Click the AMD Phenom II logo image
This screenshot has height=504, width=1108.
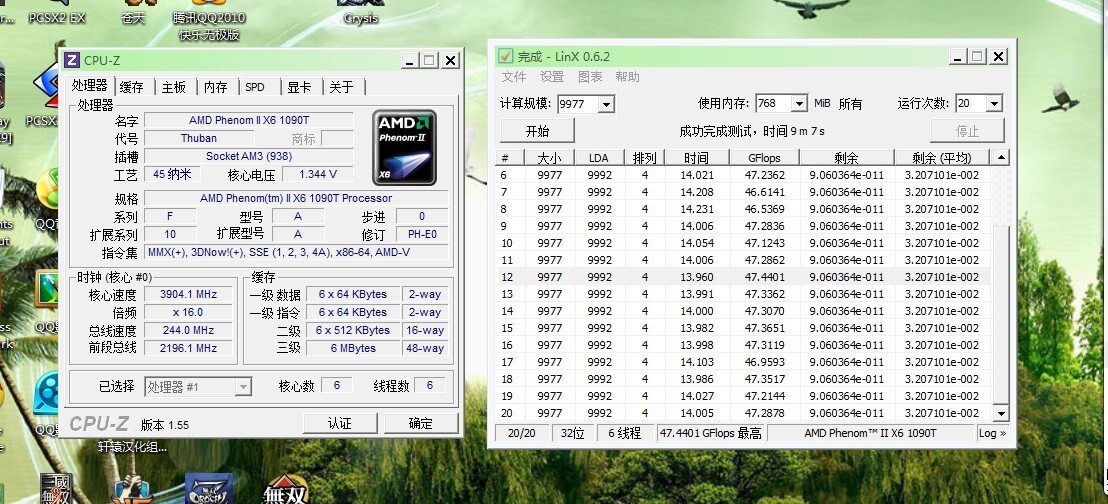coord(405,147)
